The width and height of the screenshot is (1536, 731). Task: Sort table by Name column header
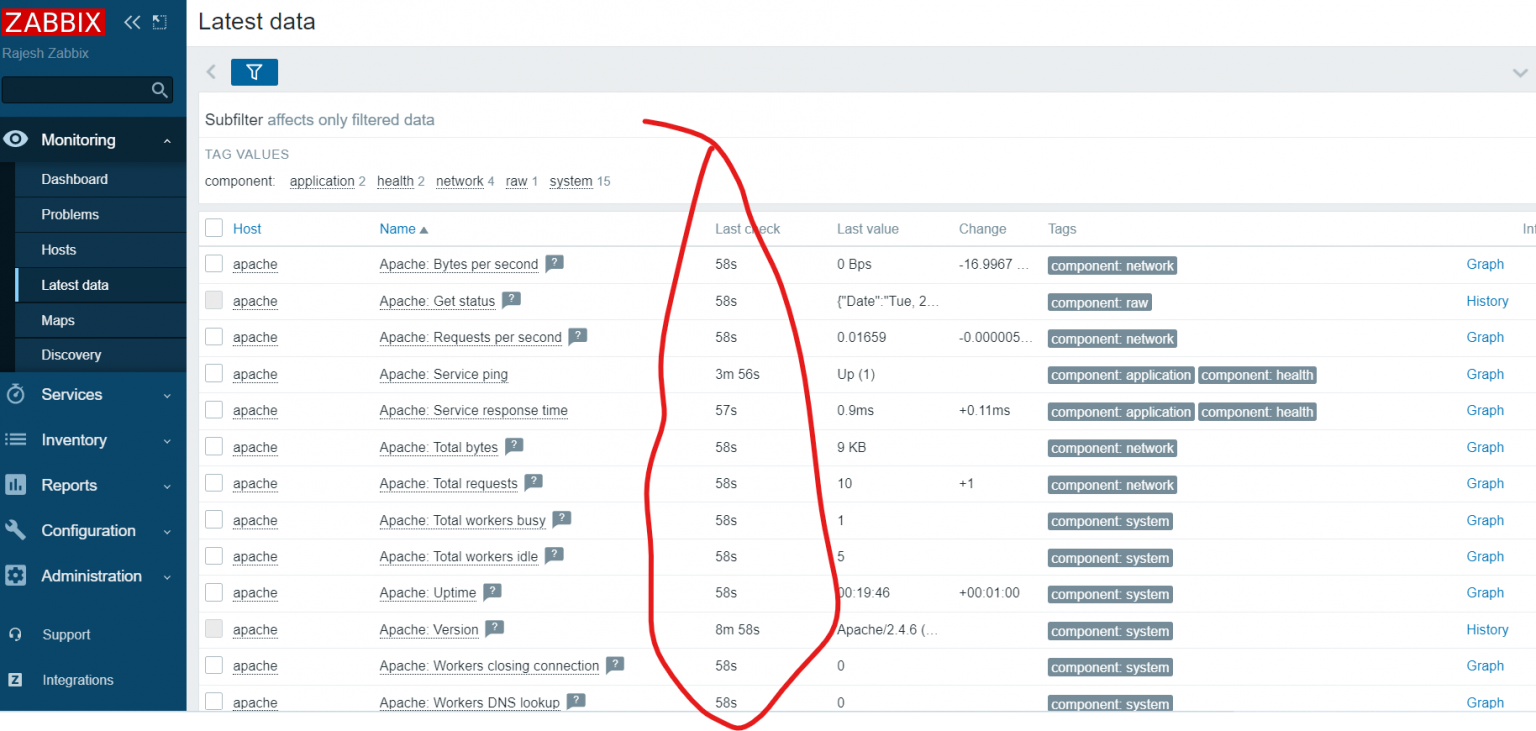point(398,229)
